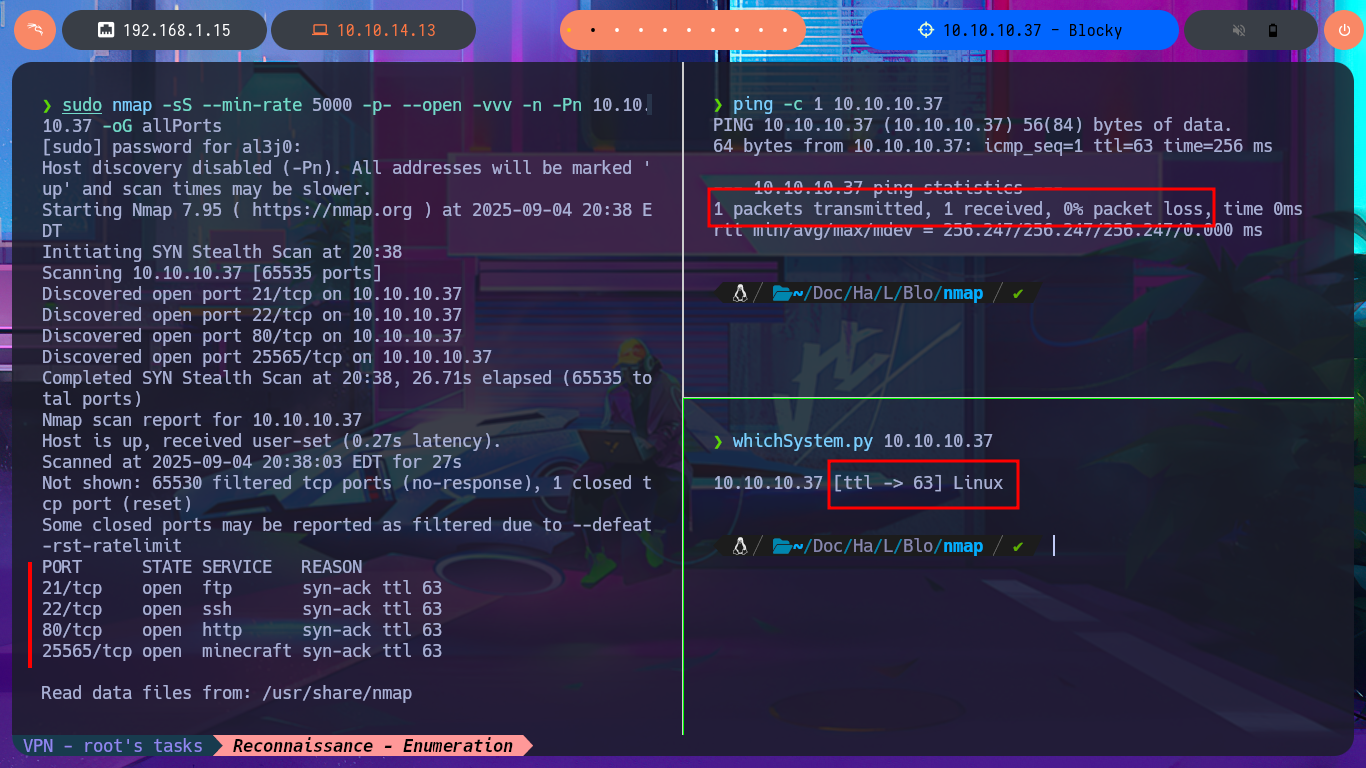This screenshot has height=768, width=1366.
Task: Click the 192.168.1.15 local IP module
Action: pyautogui.click(x=176, y=30)
